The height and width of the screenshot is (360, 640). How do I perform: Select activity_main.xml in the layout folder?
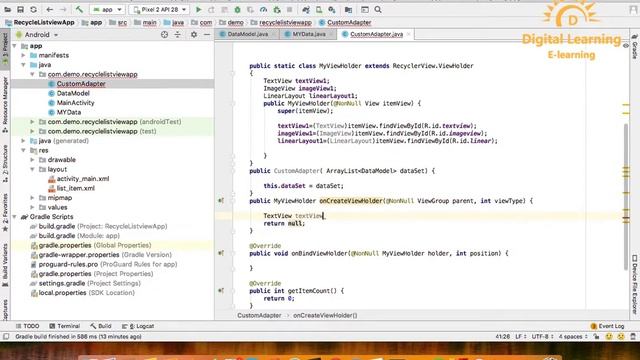coord(83,179)
